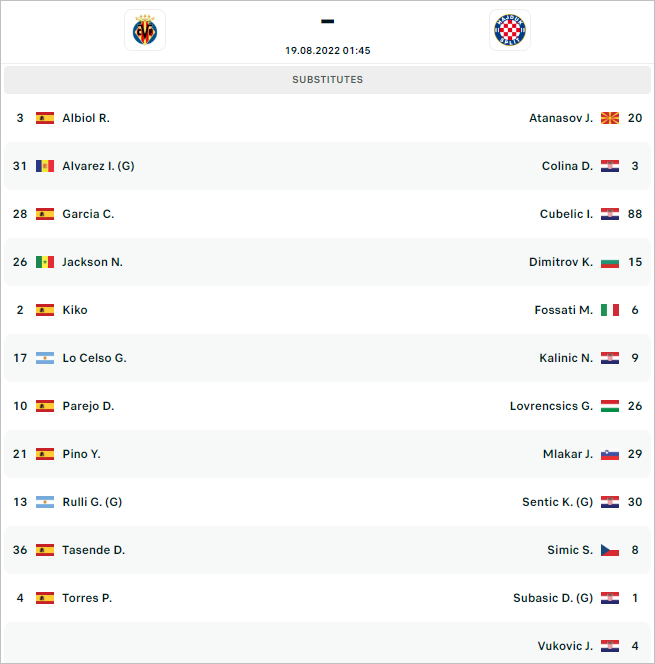Image resolution: width=655 pixels, height=664 pixels.
Task: Click the SUBSTITUTES section header
Action: pos(327,80)
